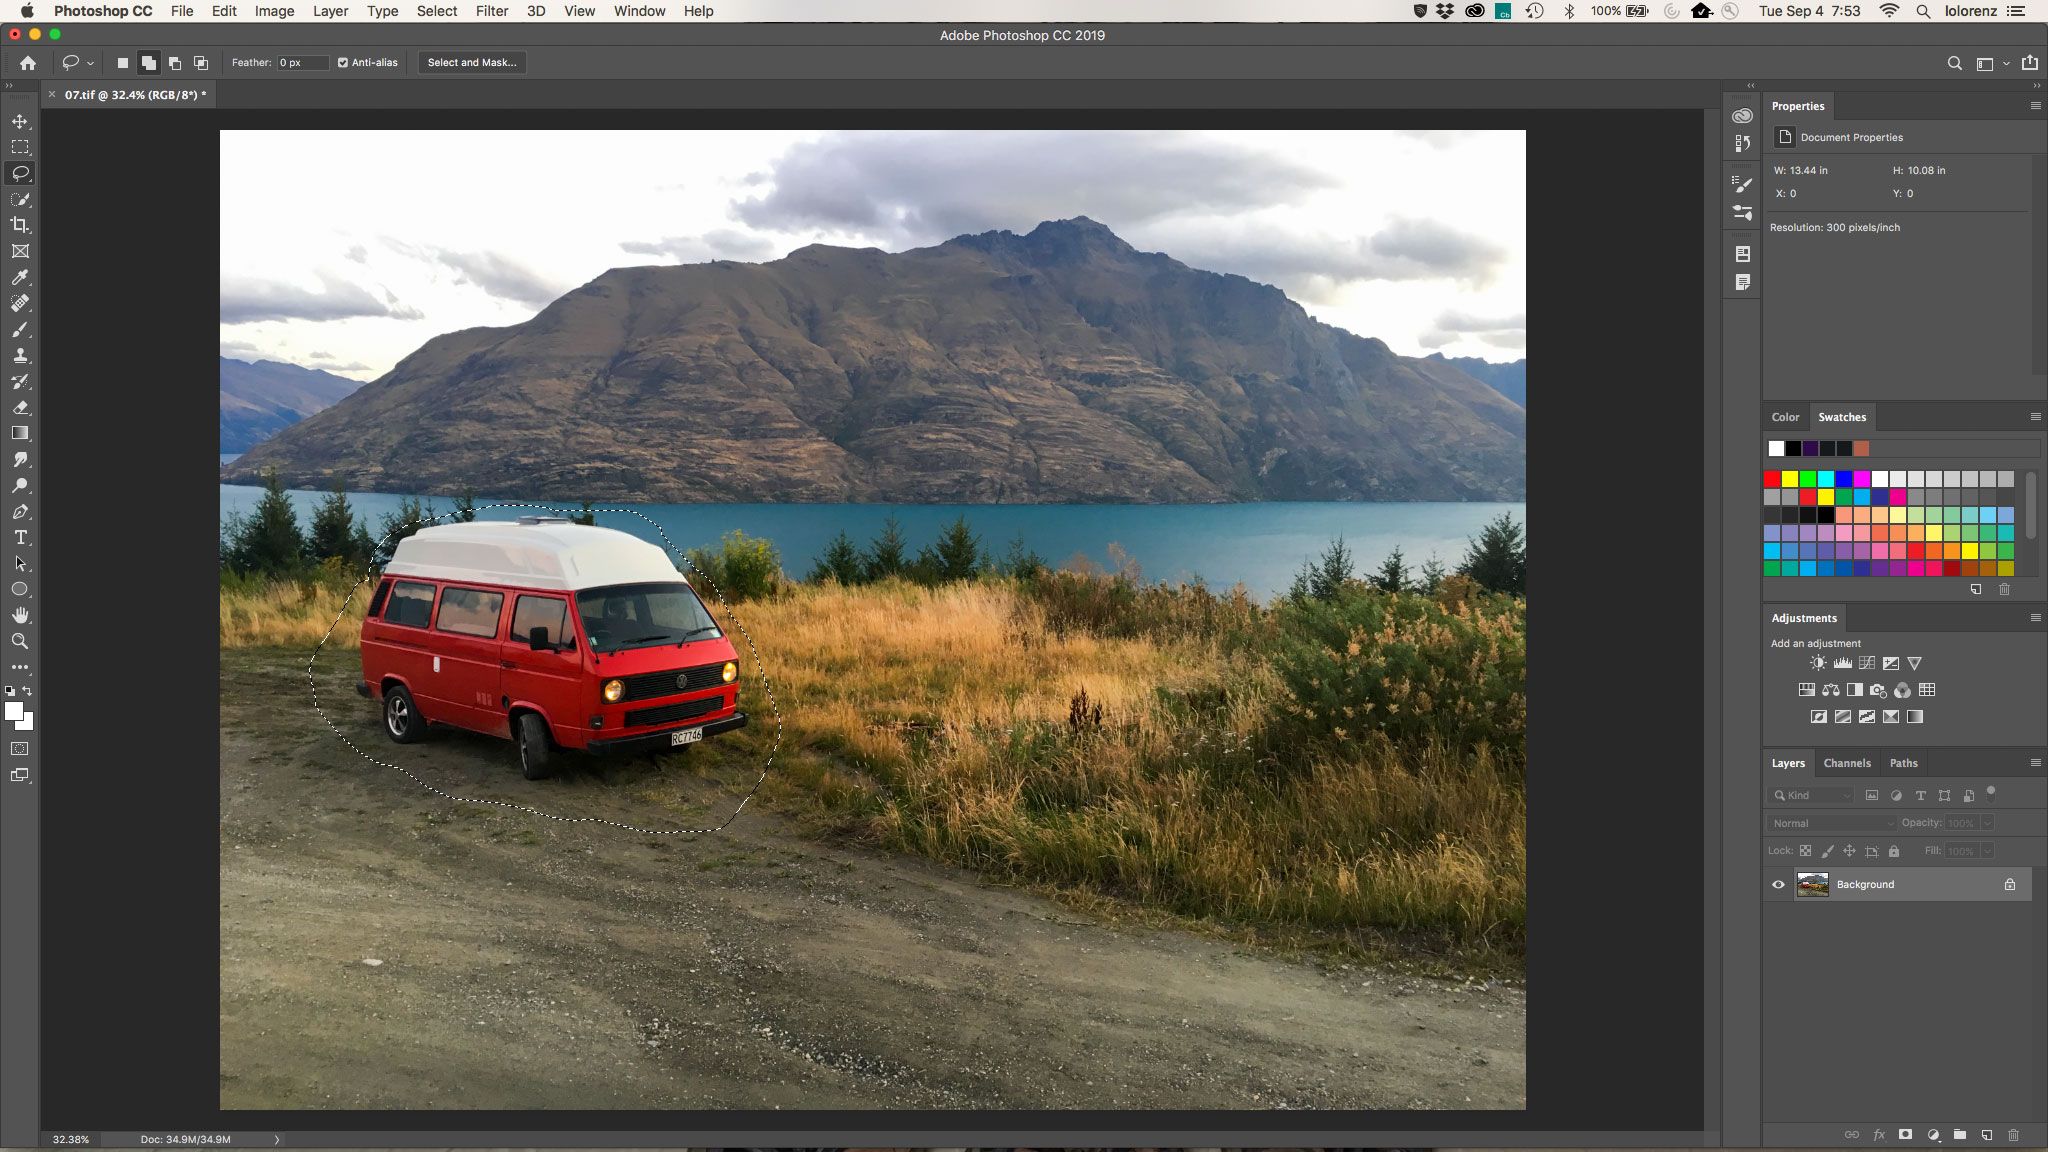Viewport: 2048px width, 1152px height.
Task: Click Add an adjustment button
Action: tap(1816, 643)
